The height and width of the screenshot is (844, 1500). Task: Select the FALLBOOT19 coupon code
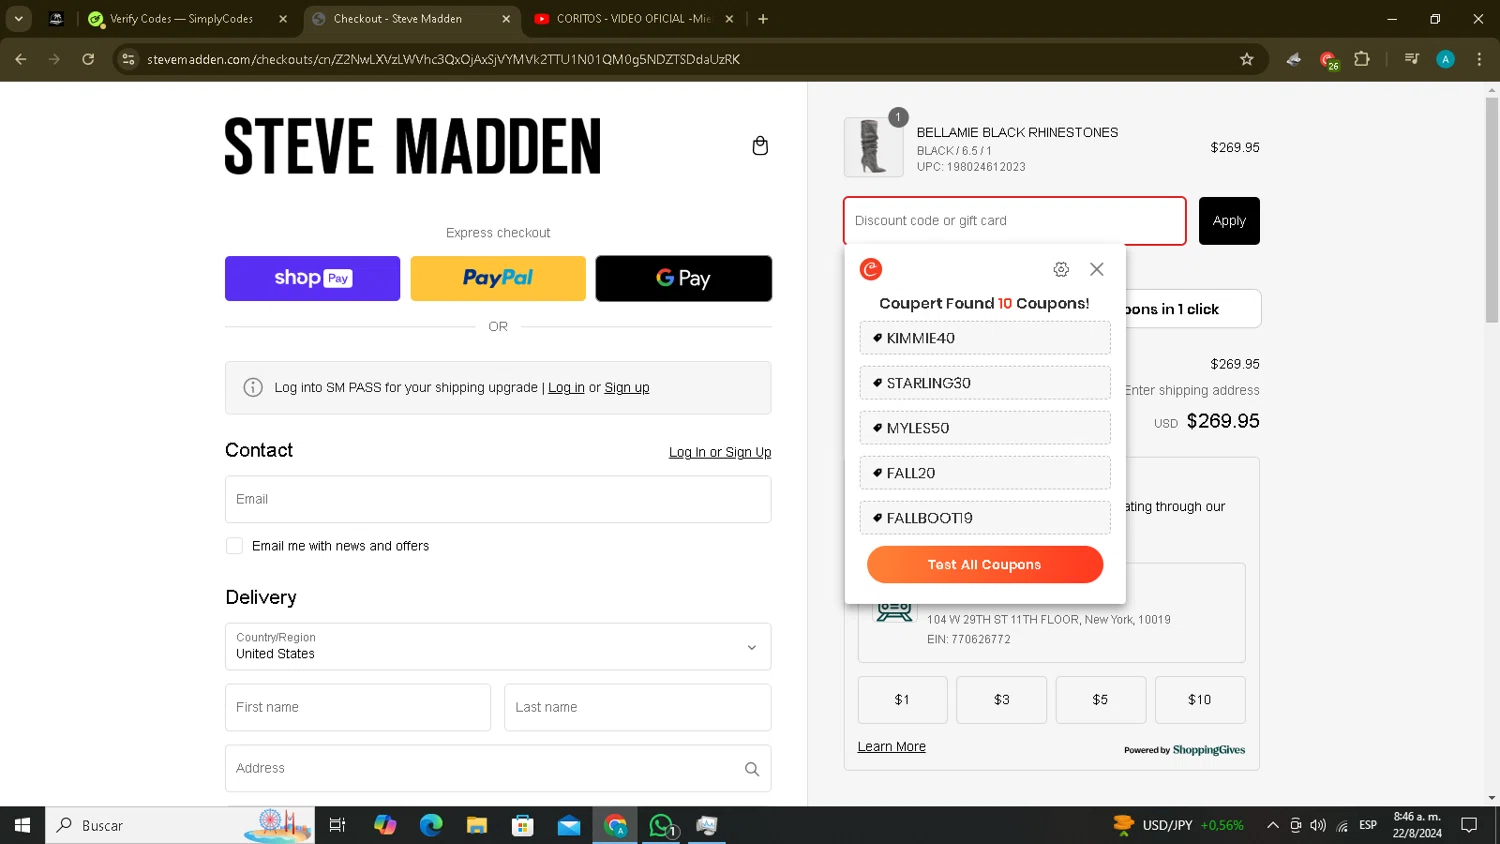[x=985, y=518]
